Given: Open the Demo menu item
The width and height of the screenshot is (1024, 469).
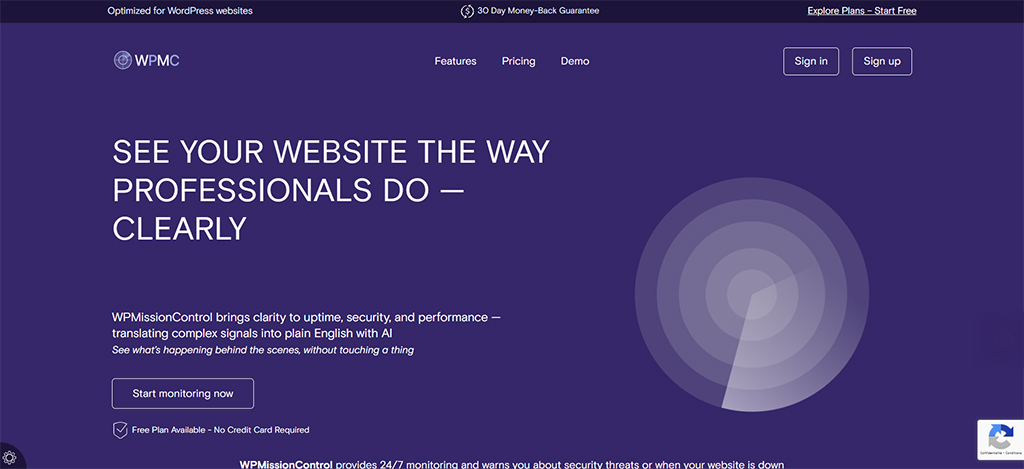Looking at the screenshot, I should [x=575, y=61].
